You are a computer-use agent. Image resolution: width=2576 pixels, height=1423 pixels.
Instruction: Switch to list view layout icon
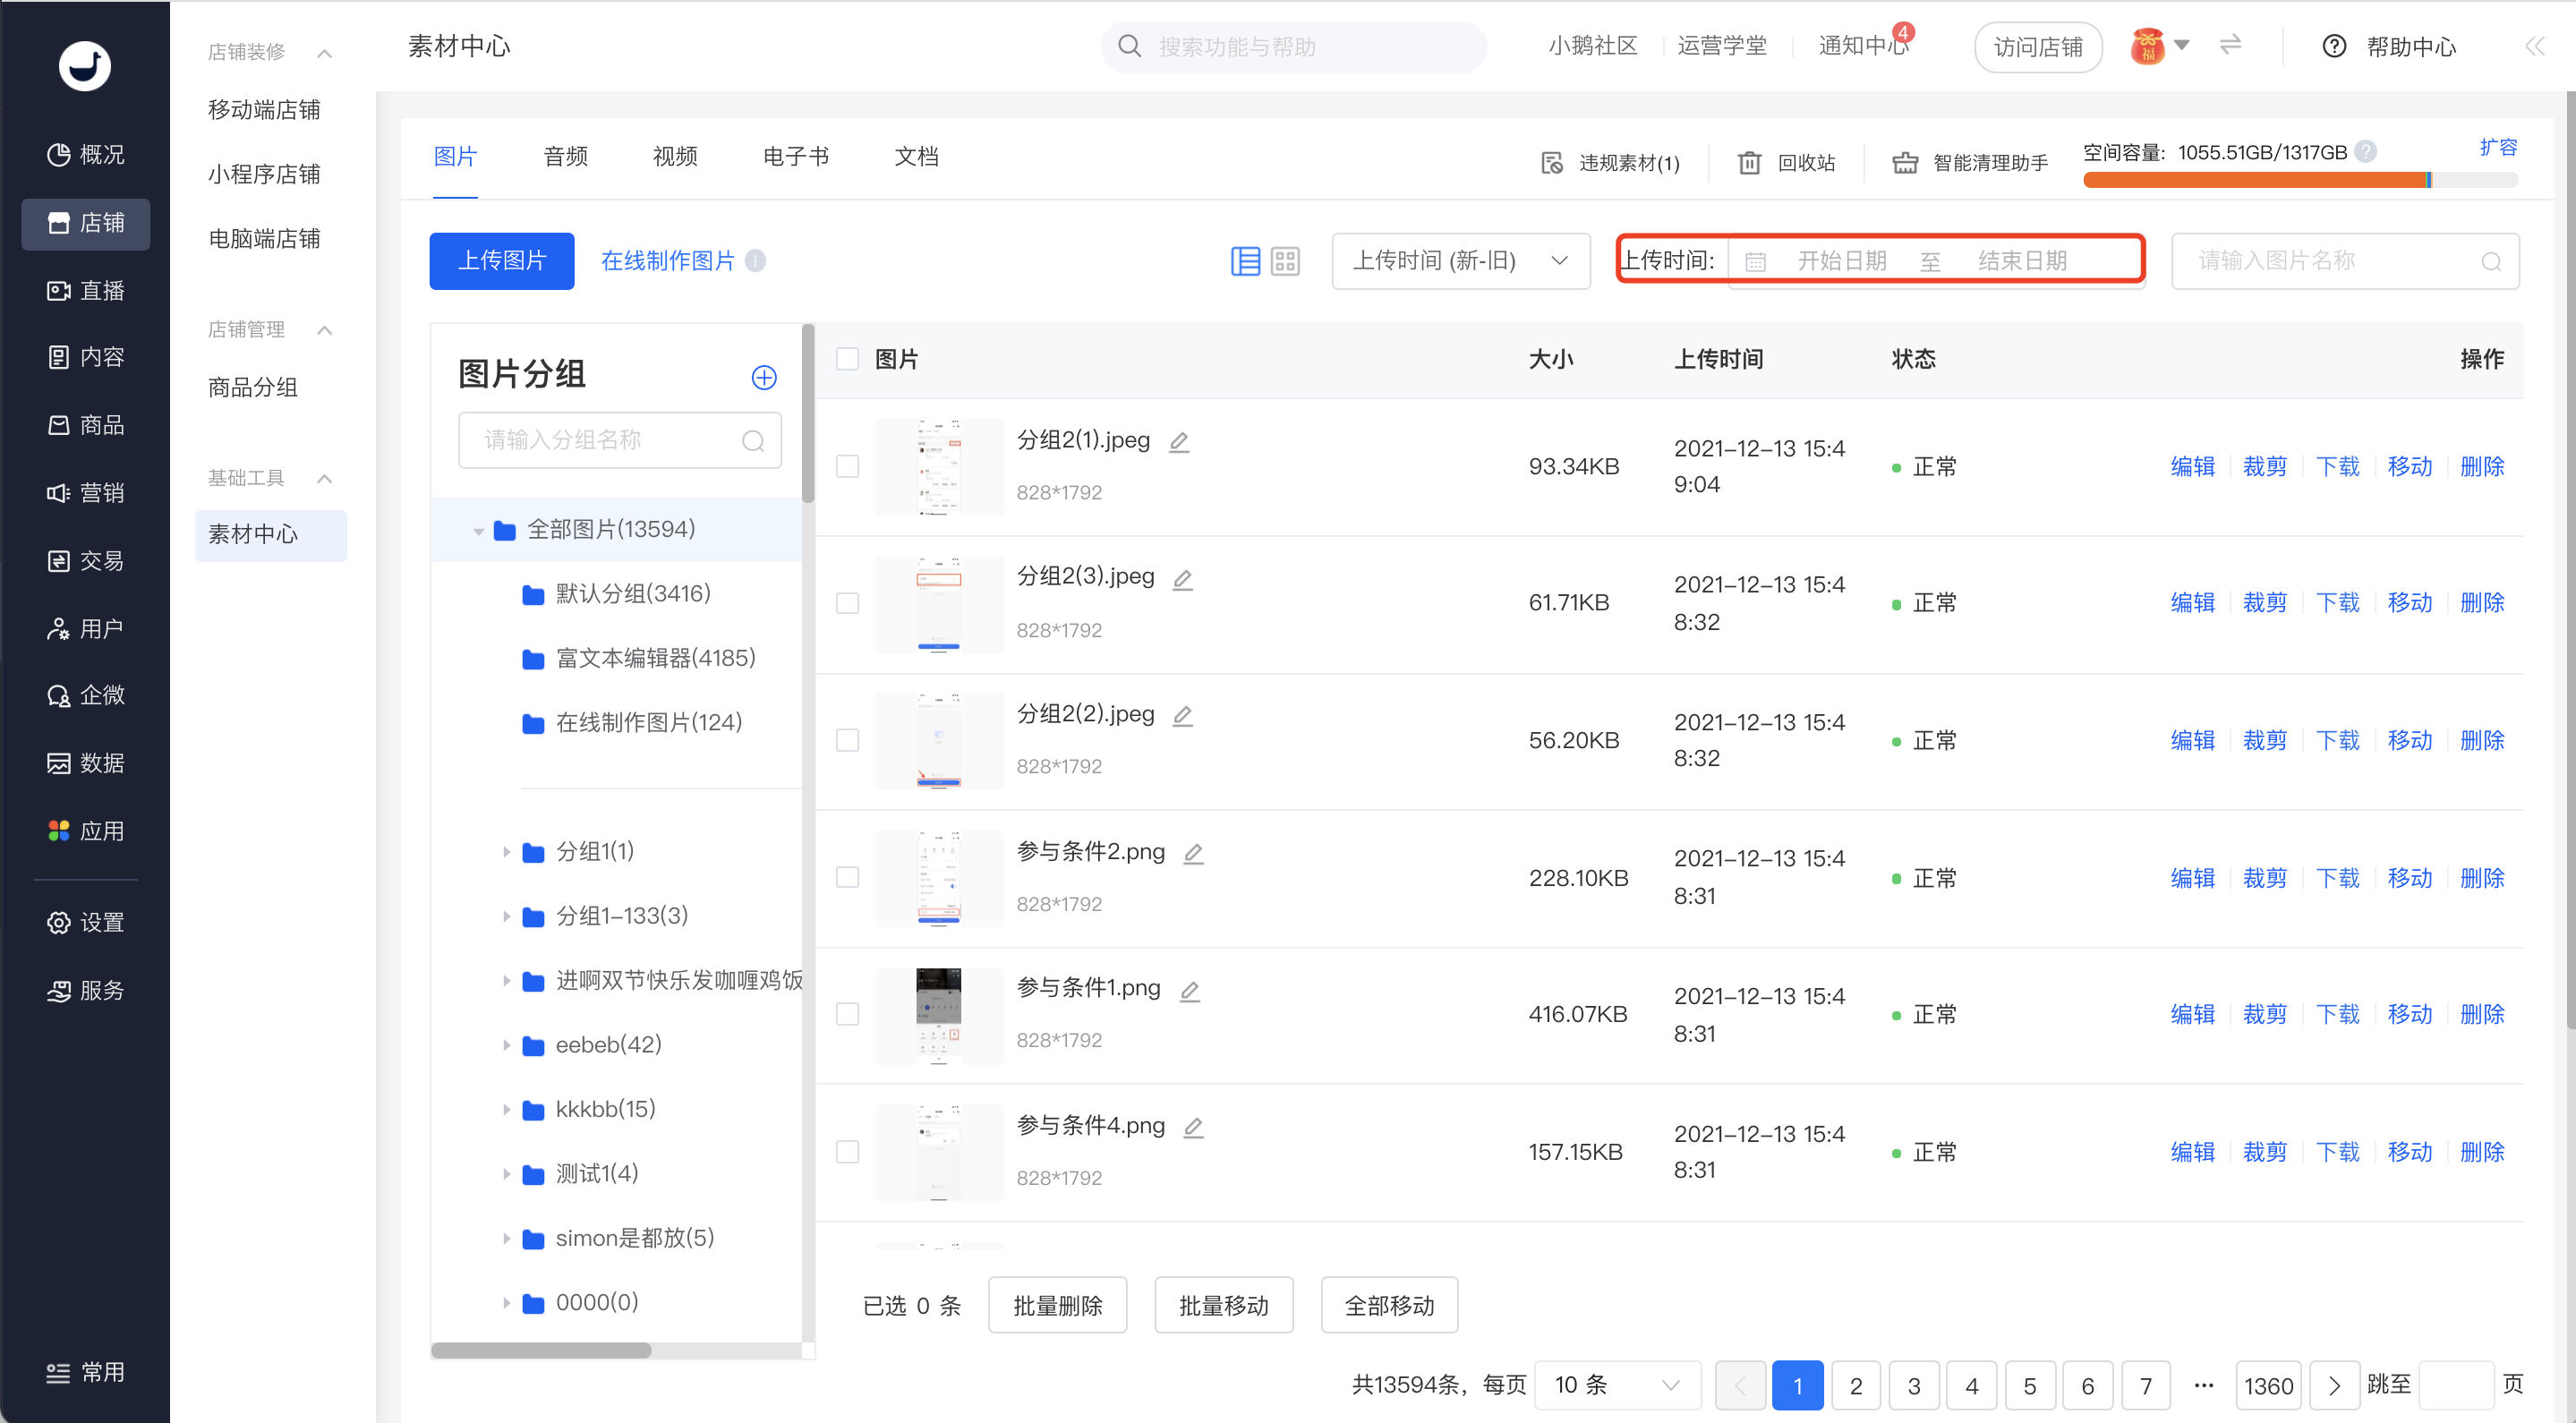point(1245,261)
